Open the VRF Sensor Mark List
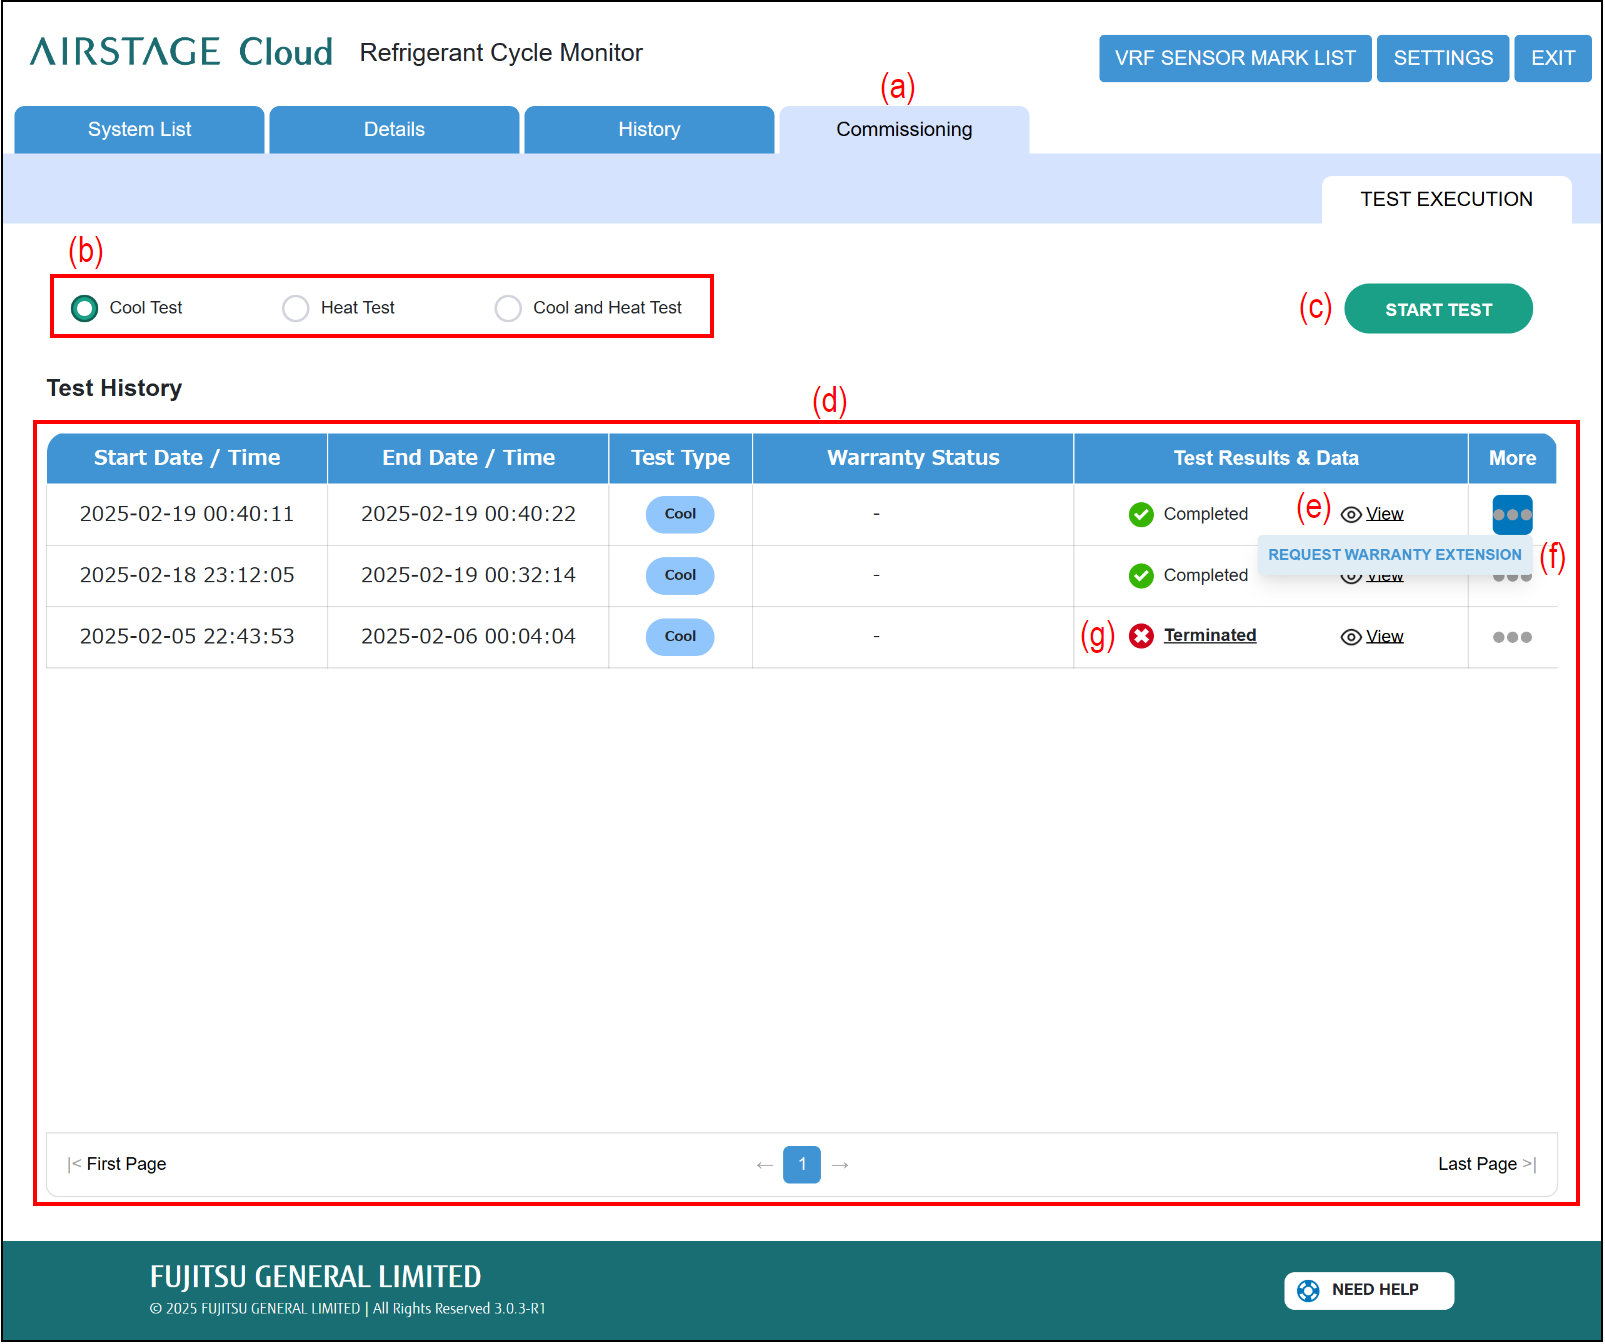 pyautogui.click(x=1235, y=59)
